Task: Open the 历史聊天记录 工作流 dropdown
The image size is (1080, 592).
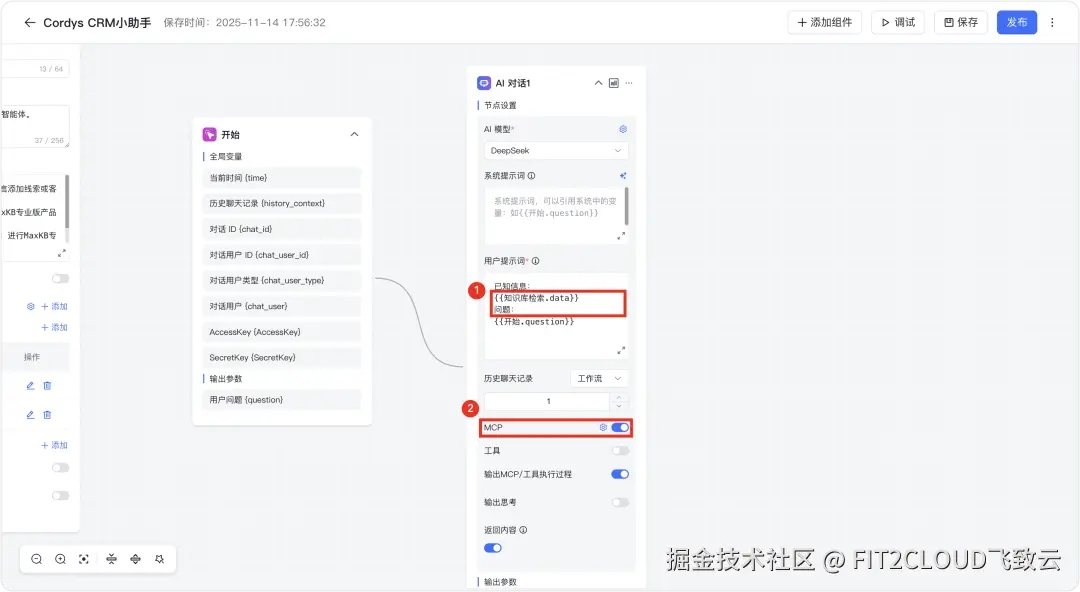Action: 599,378
